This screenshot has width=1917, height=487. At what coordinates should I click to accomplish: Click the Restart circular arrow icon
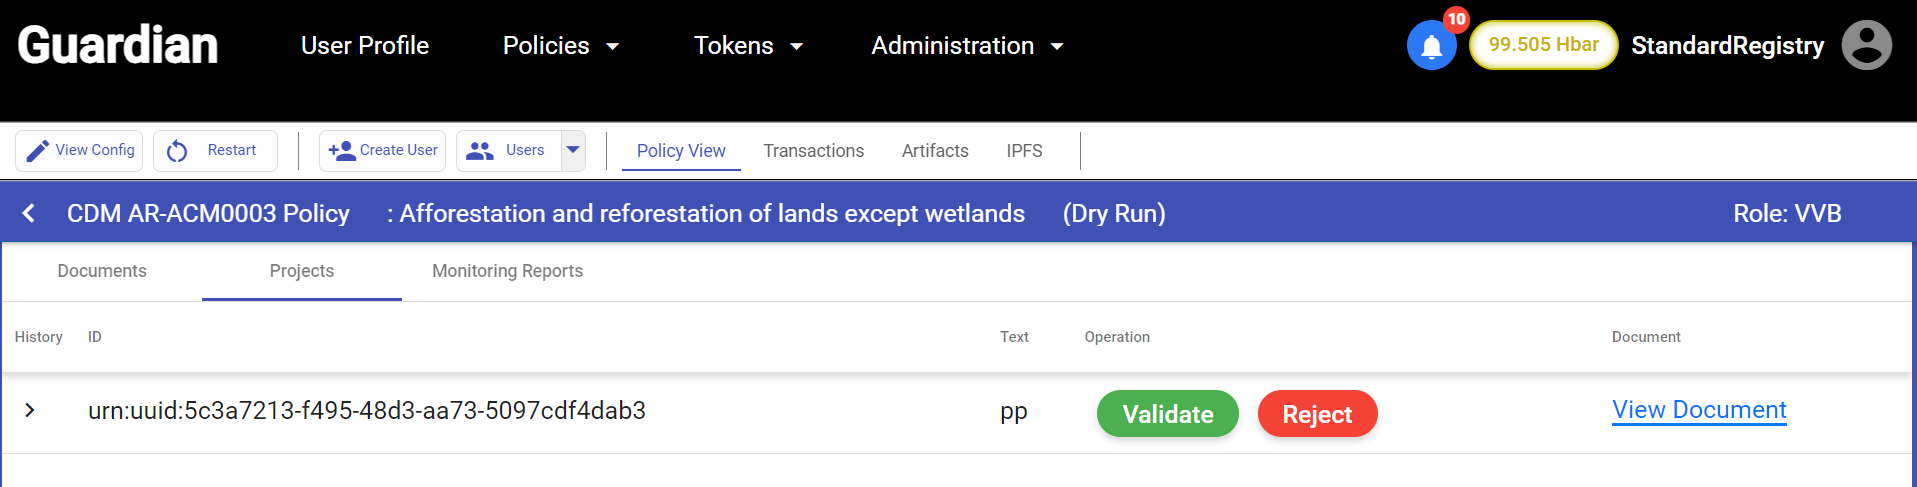(x=177, y=151)
